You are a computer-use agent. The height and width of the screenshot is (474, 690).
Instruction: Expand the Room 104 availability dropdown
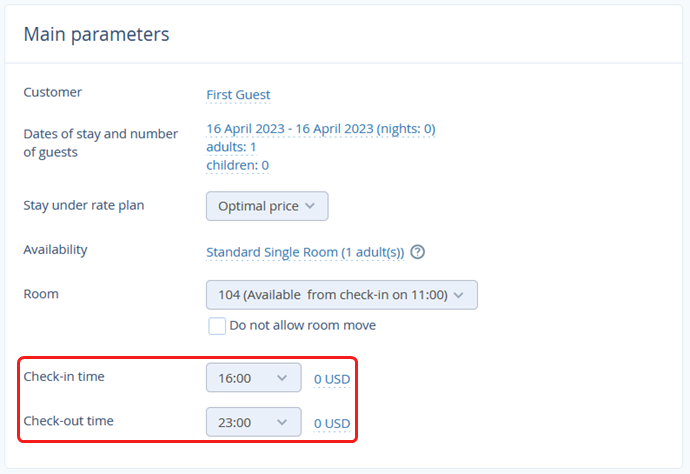341,295
